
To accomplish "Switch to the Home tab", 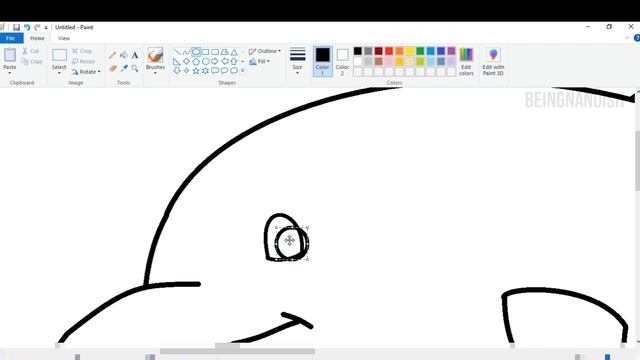I will [x=37, y=38].
